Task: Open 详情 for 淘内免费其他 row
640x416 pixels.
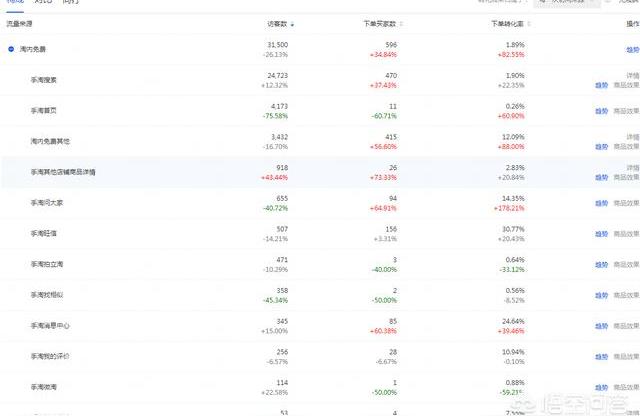Action: pos(633,137)
